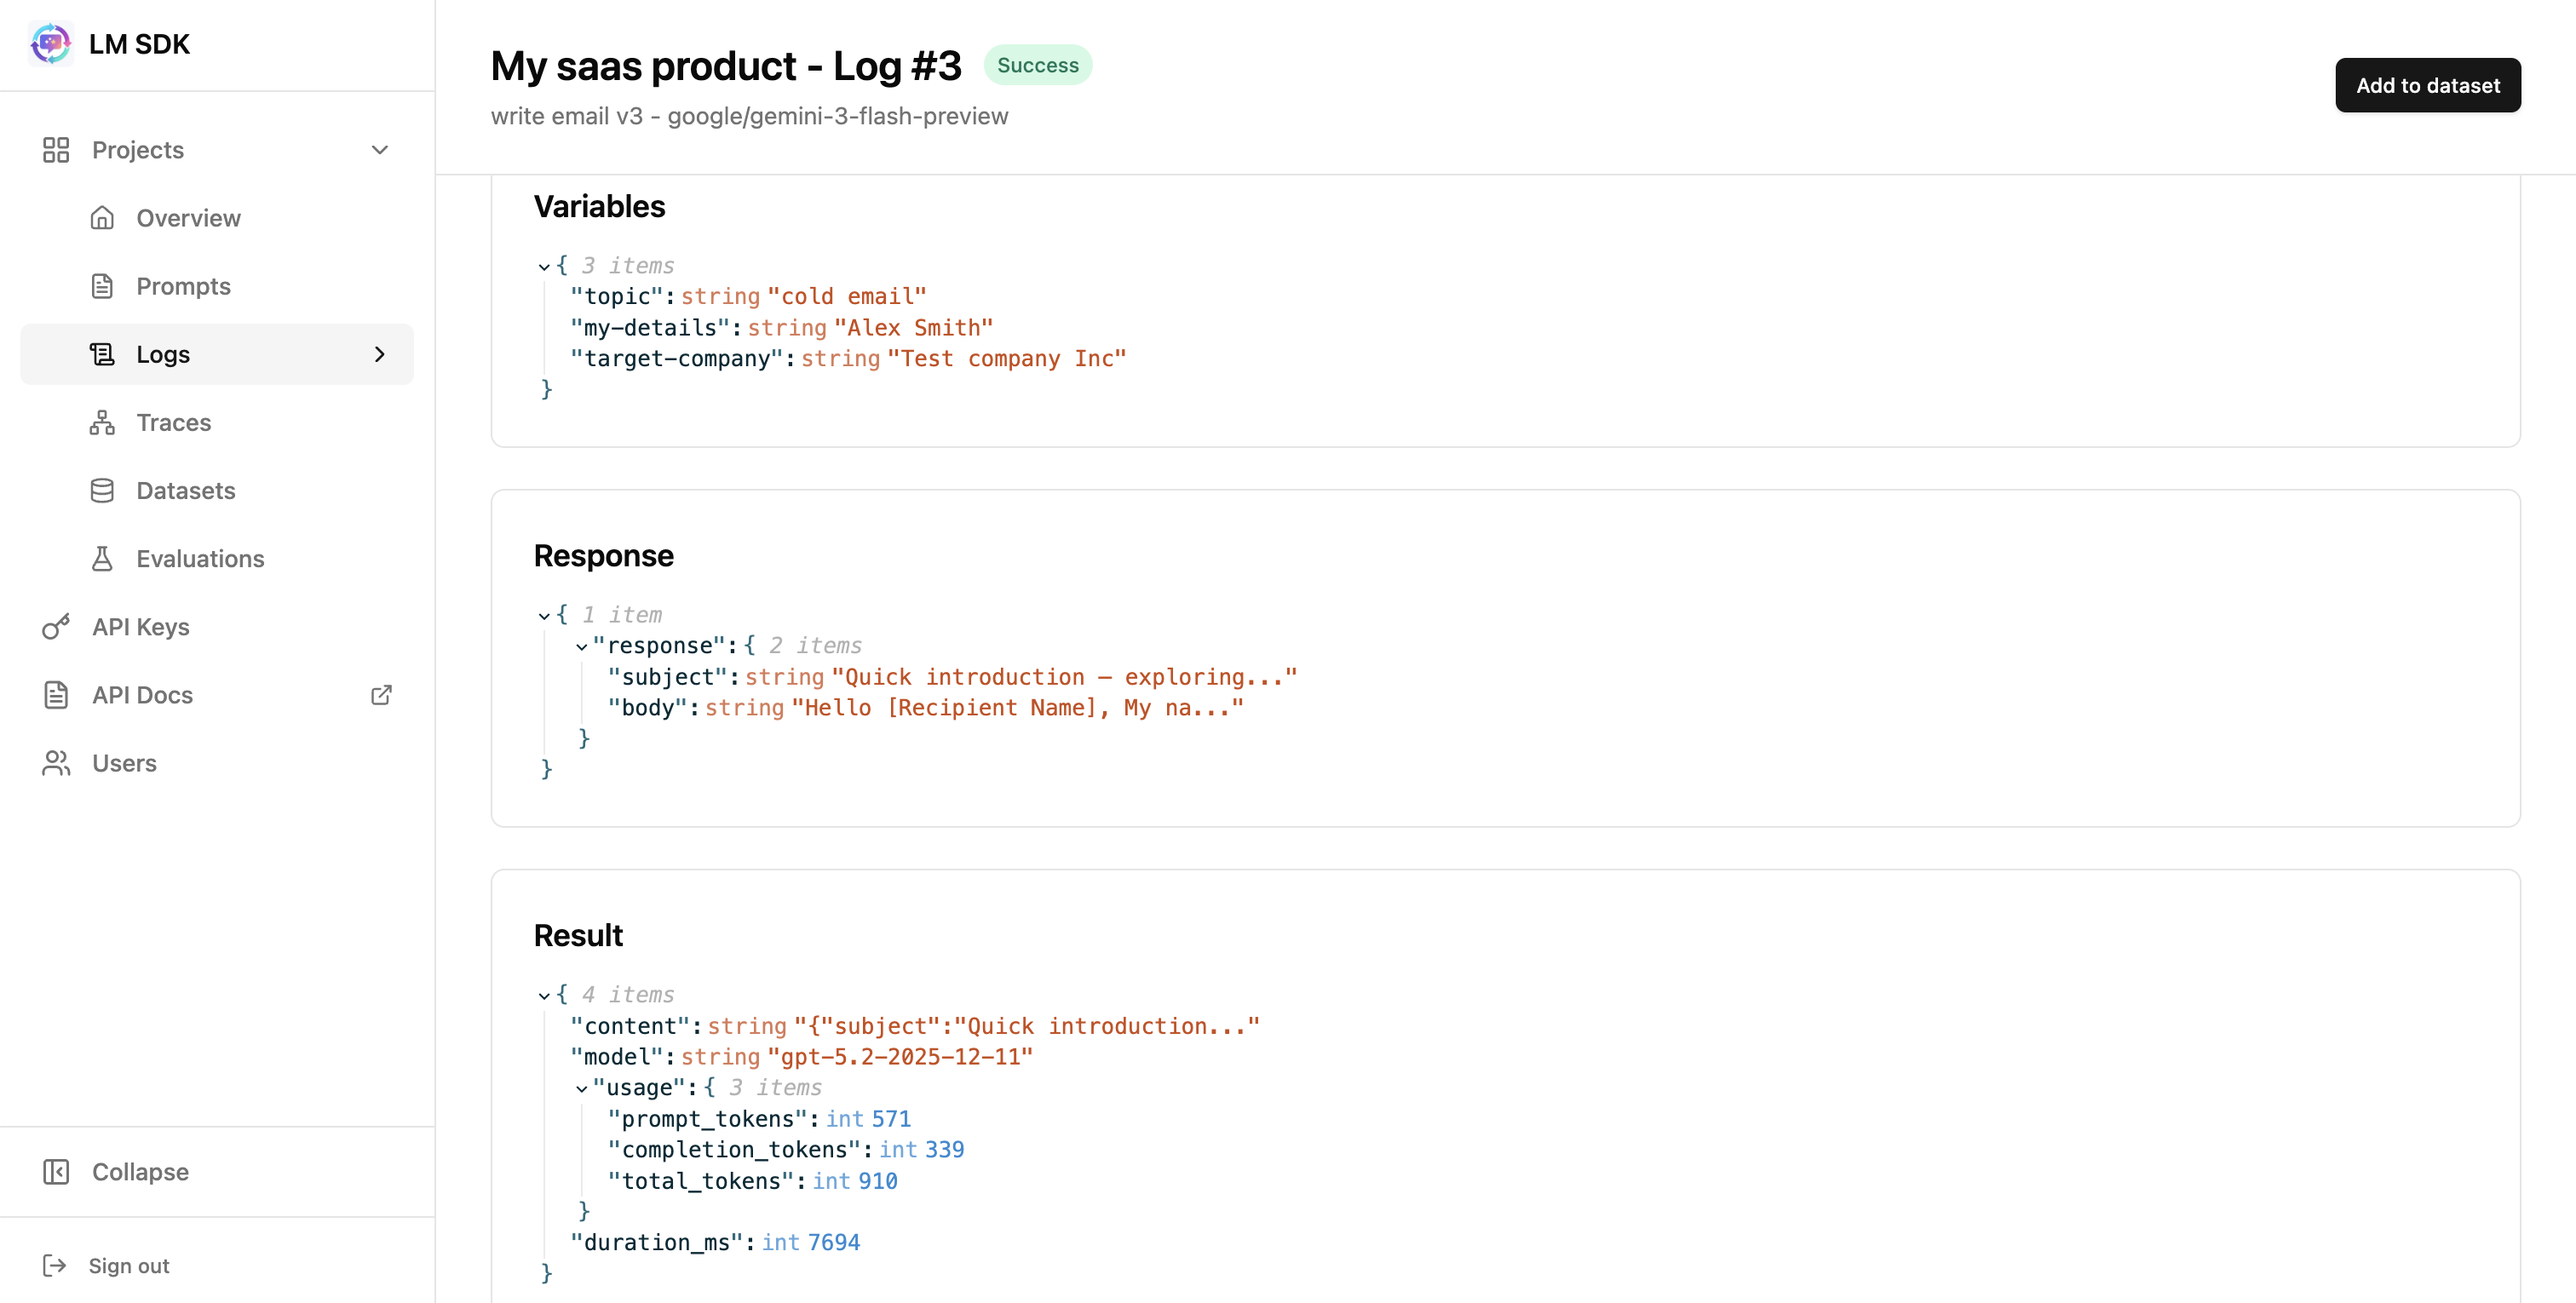Screen dimensions: 2576x1303
Task: Click the API Keys key icon
Action: click(56, 627)
